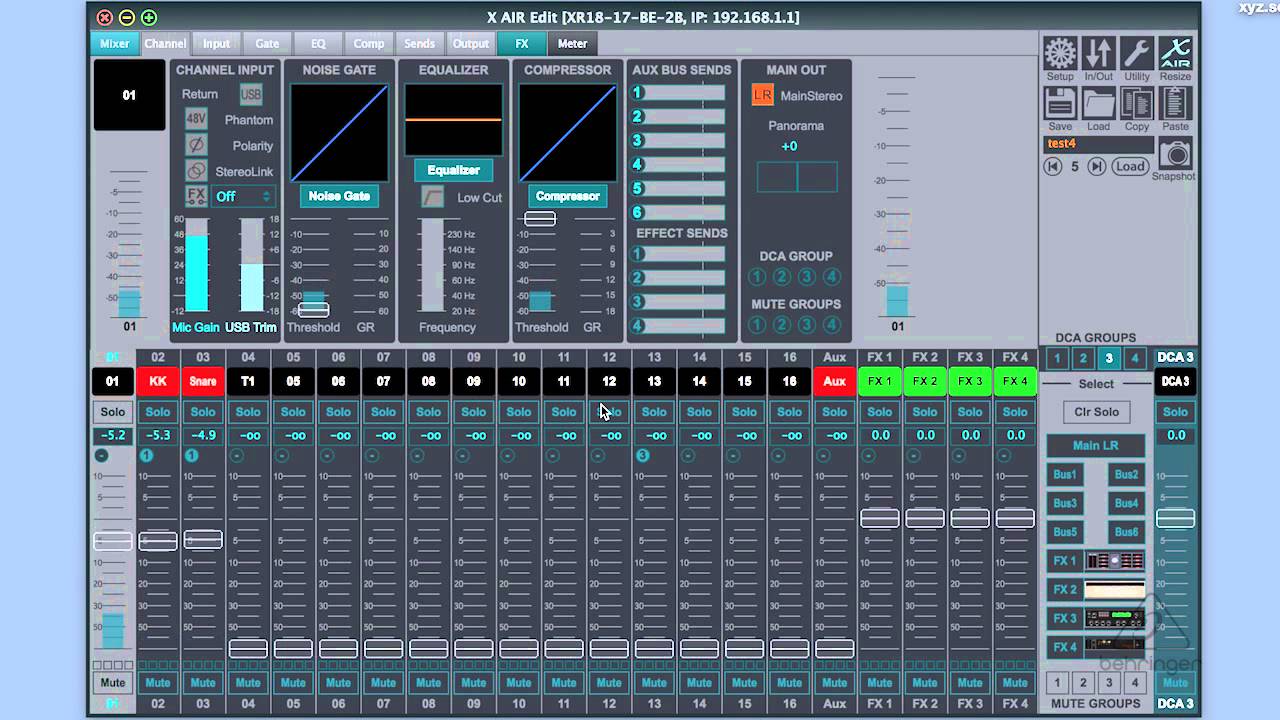This screenshot has width=1280, height=720.
Task: Select the Bus1 button
Action: click(1065, 475)
